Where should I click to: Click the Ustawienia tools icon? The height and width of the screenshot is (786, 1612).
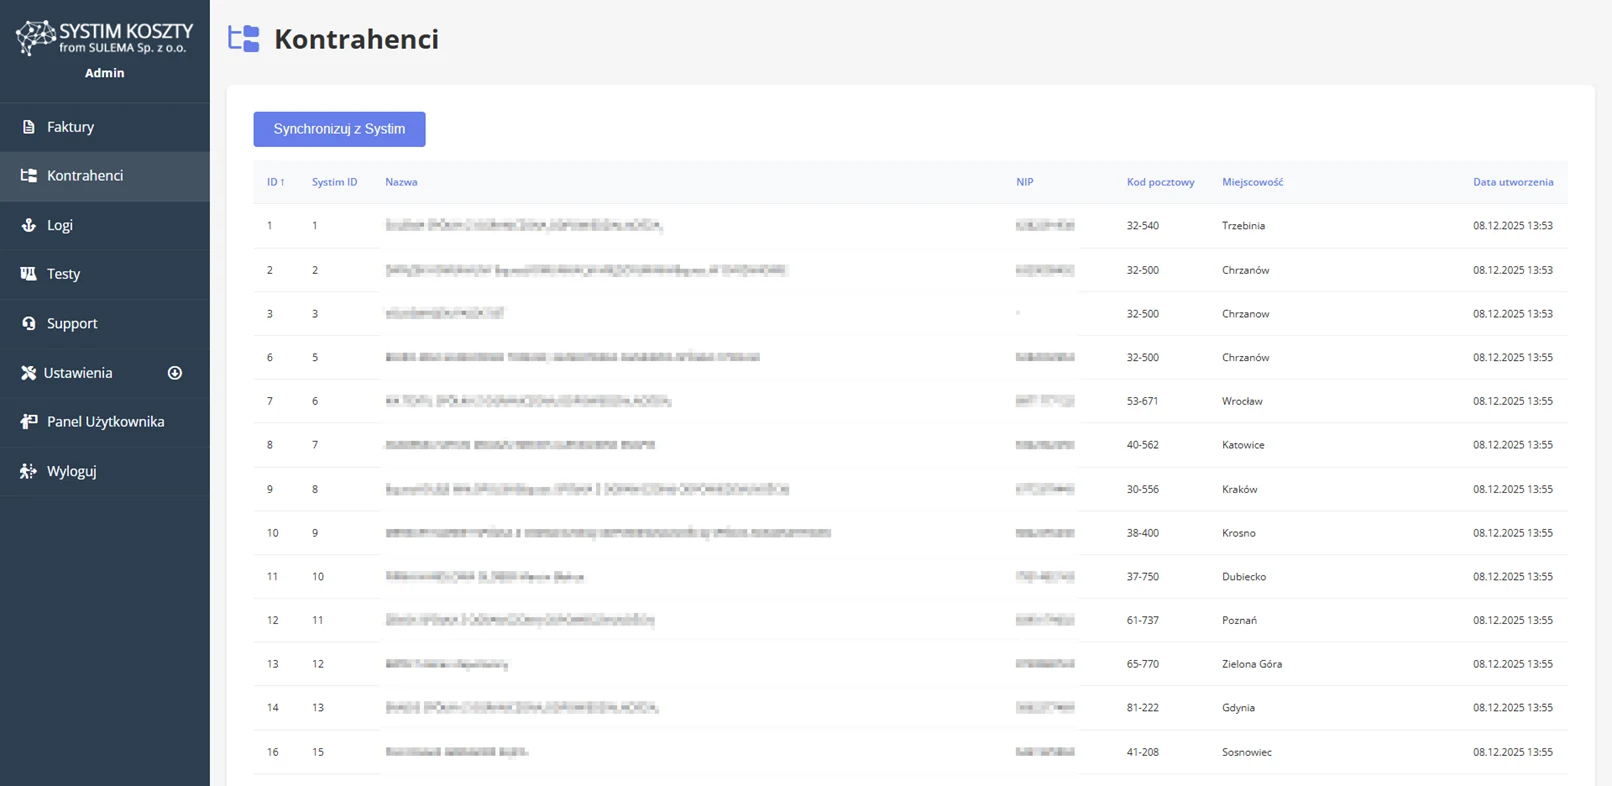point(28,373)
